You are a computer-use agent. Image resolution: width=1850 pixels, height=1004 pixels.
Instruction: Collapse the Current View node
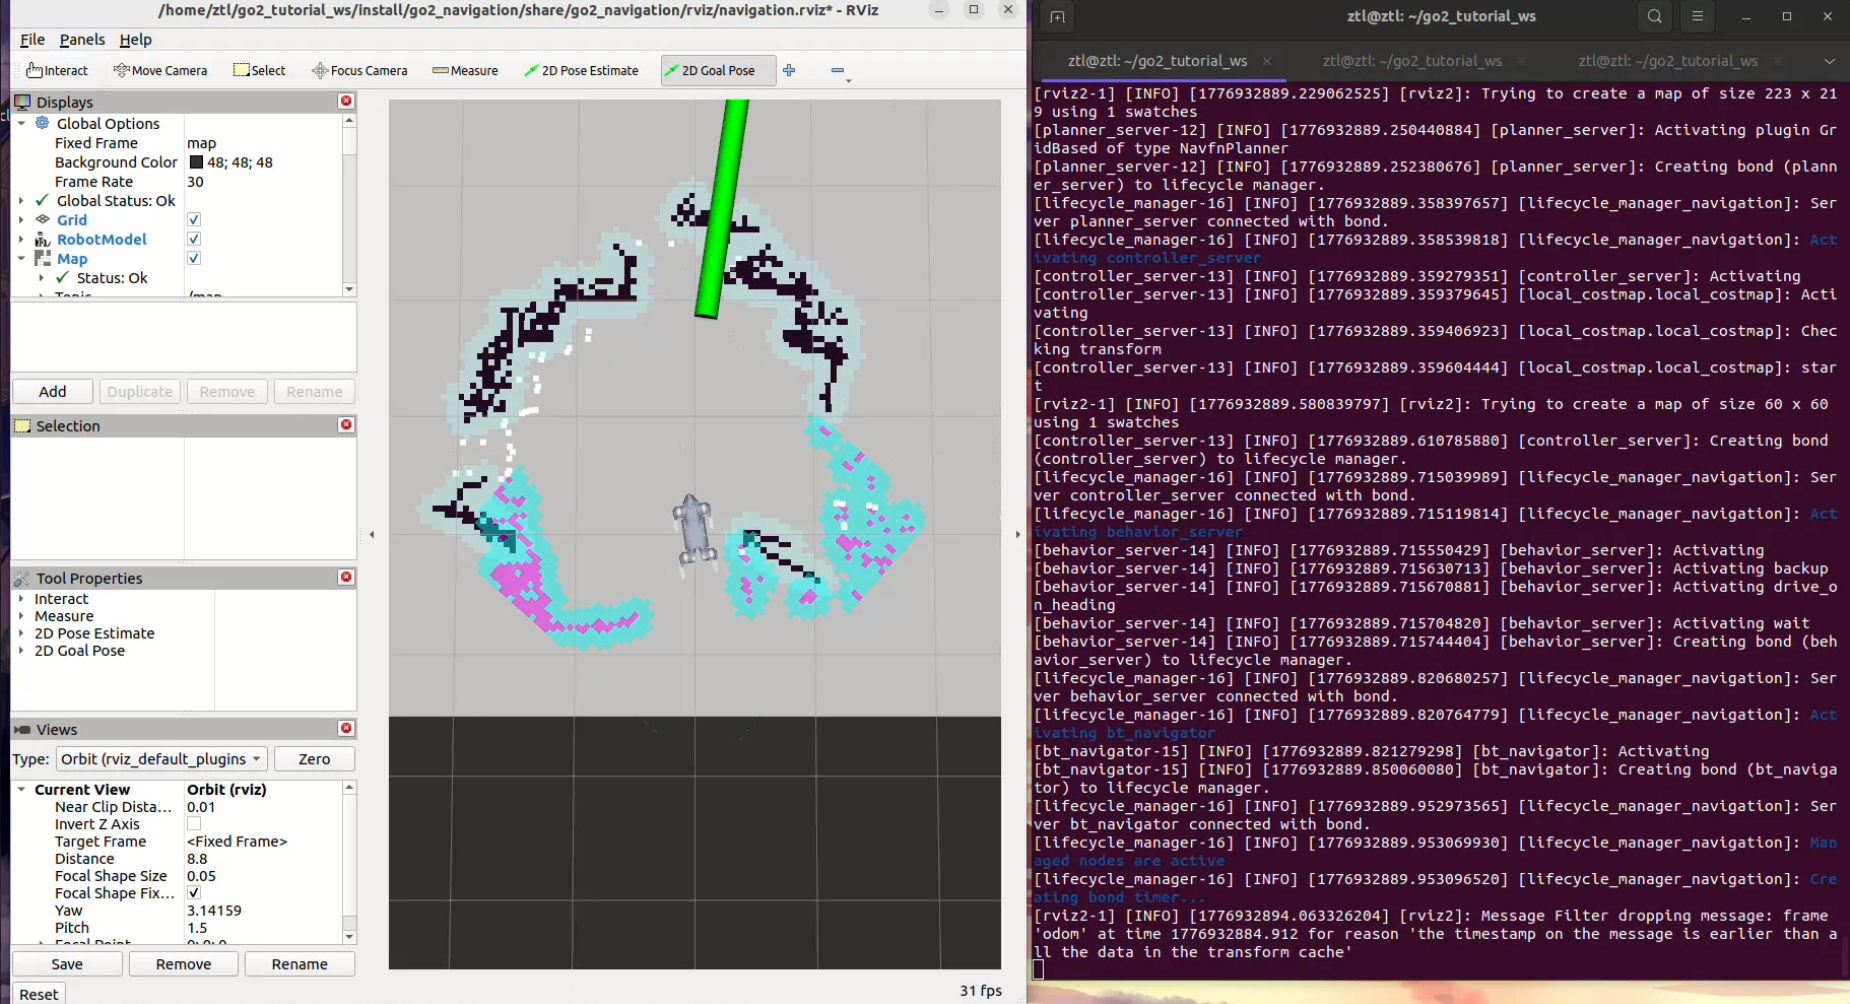click(21, 789)
